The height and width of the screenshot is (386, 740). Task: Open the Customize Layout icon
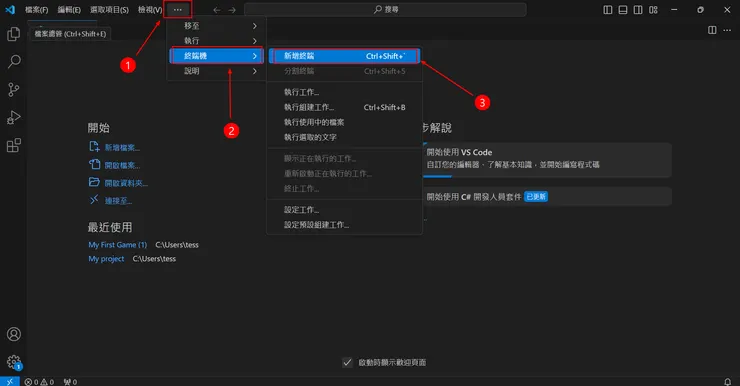tap(653, 10)
